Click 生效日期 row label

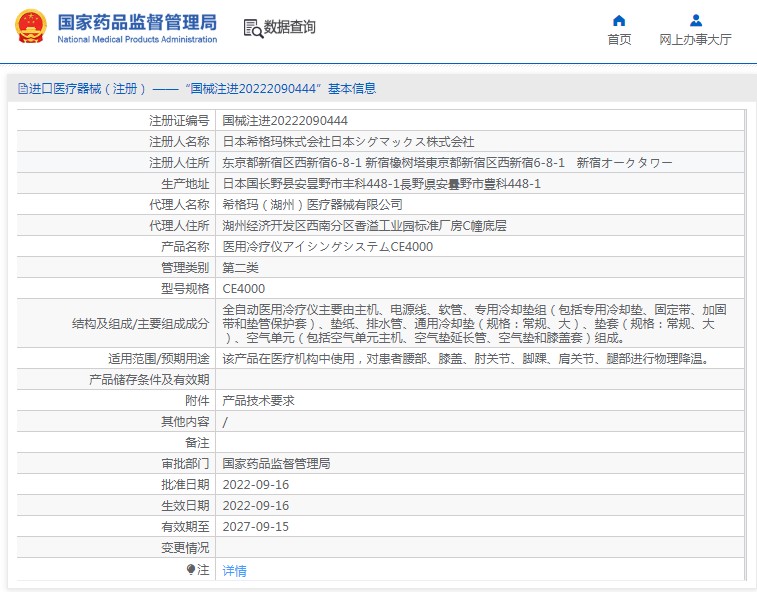click(185, 506)
